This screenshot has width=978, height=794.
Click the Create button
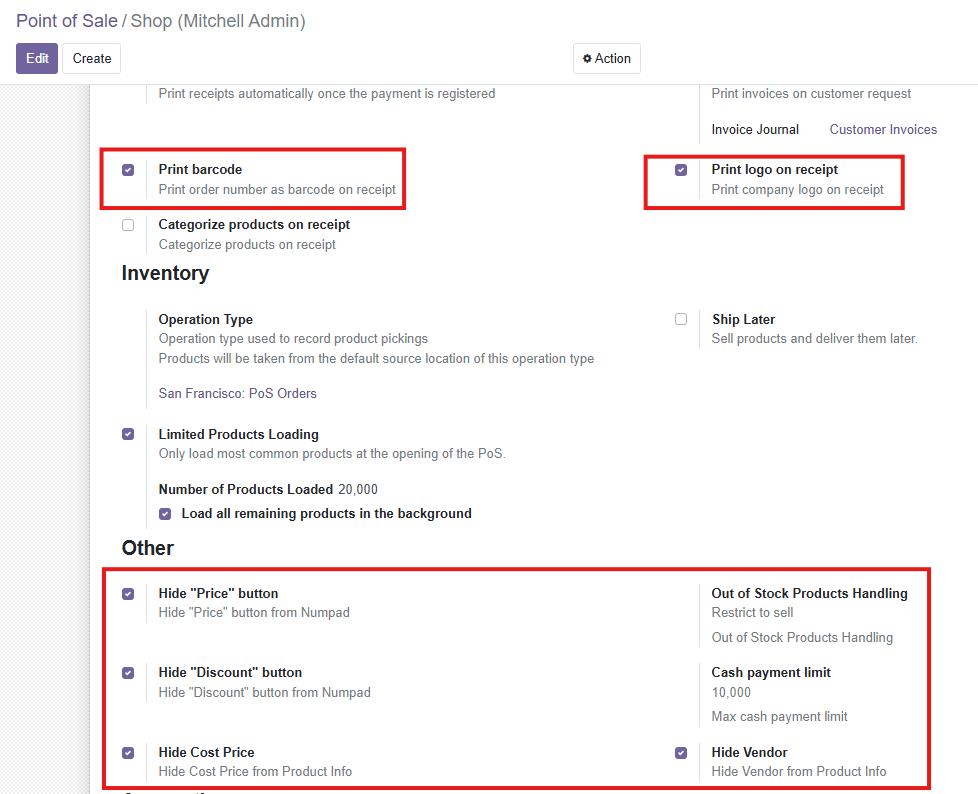(x=91, y=58)
